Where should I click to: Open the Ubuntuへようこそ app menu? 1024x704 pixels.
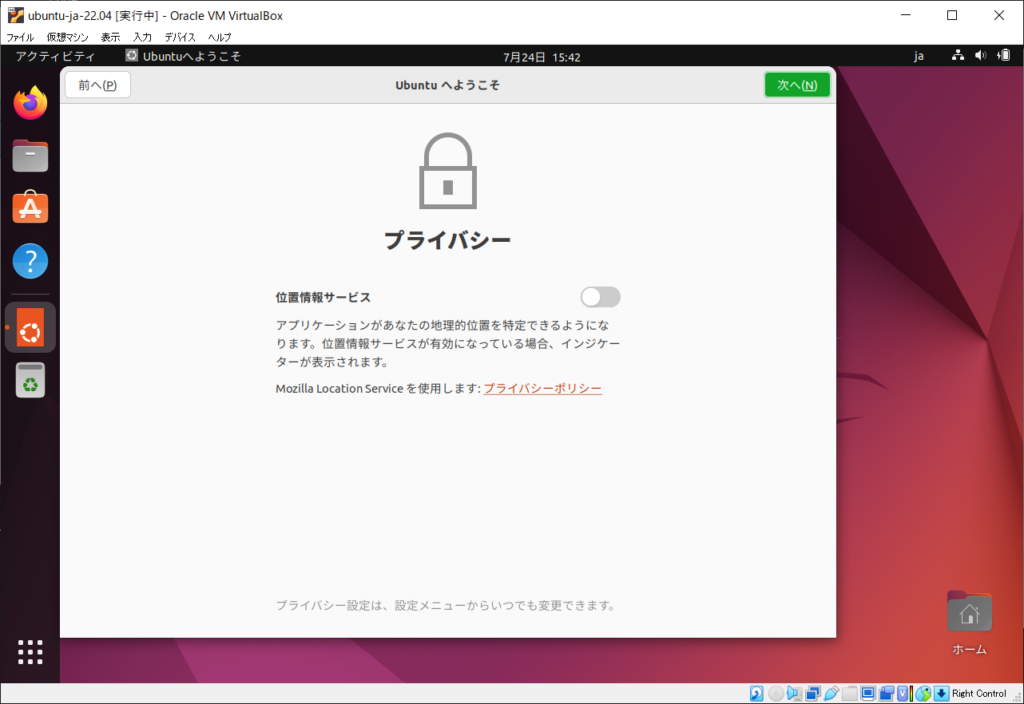pos(183,56)
